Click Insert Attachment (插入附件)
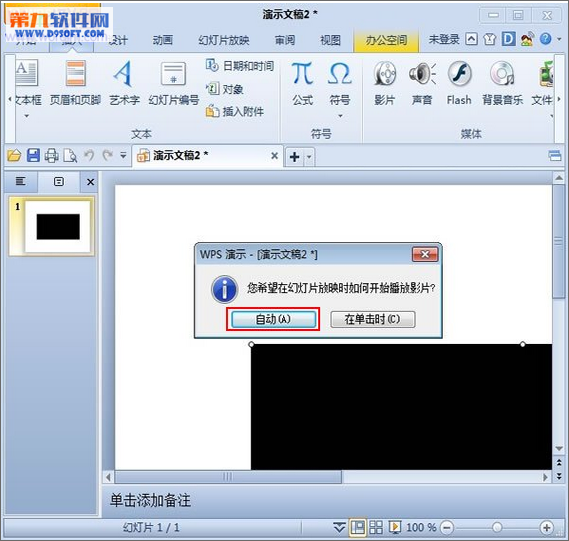Viewport: 569px width, 541px height. click(x=235, y=111)
